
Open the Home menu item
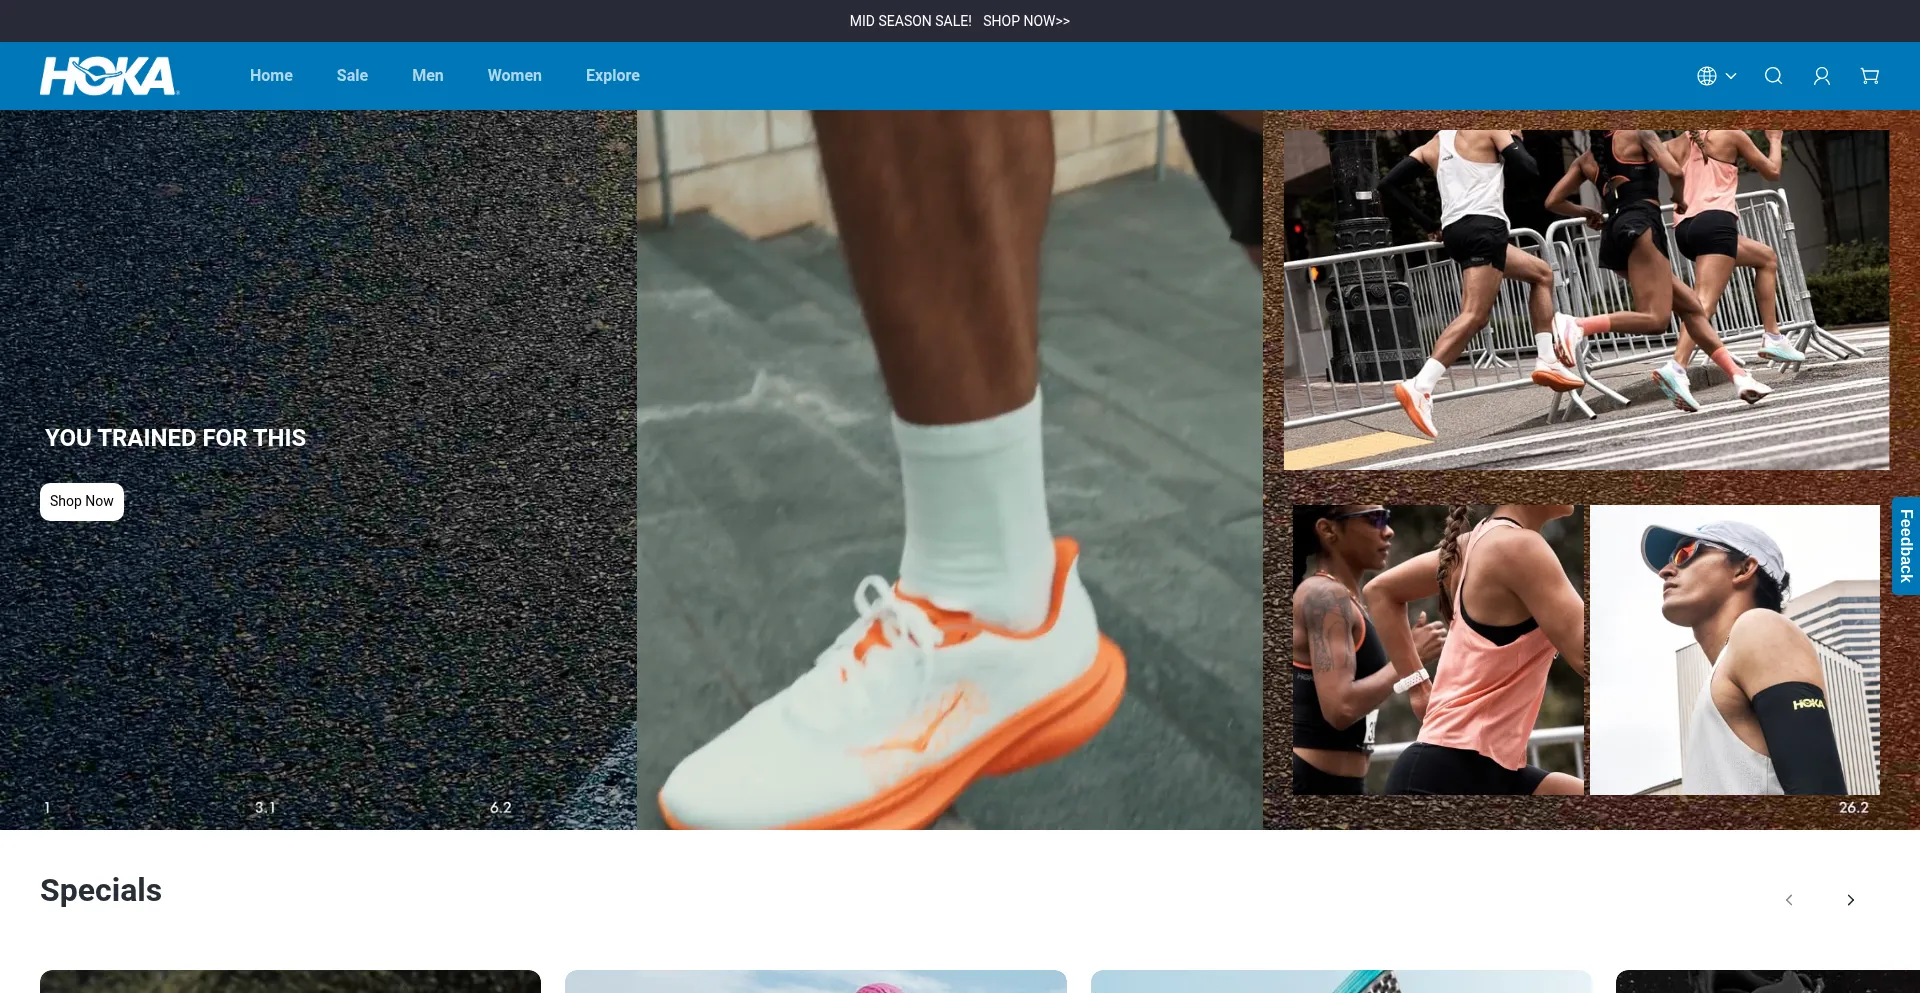(271, 76)
